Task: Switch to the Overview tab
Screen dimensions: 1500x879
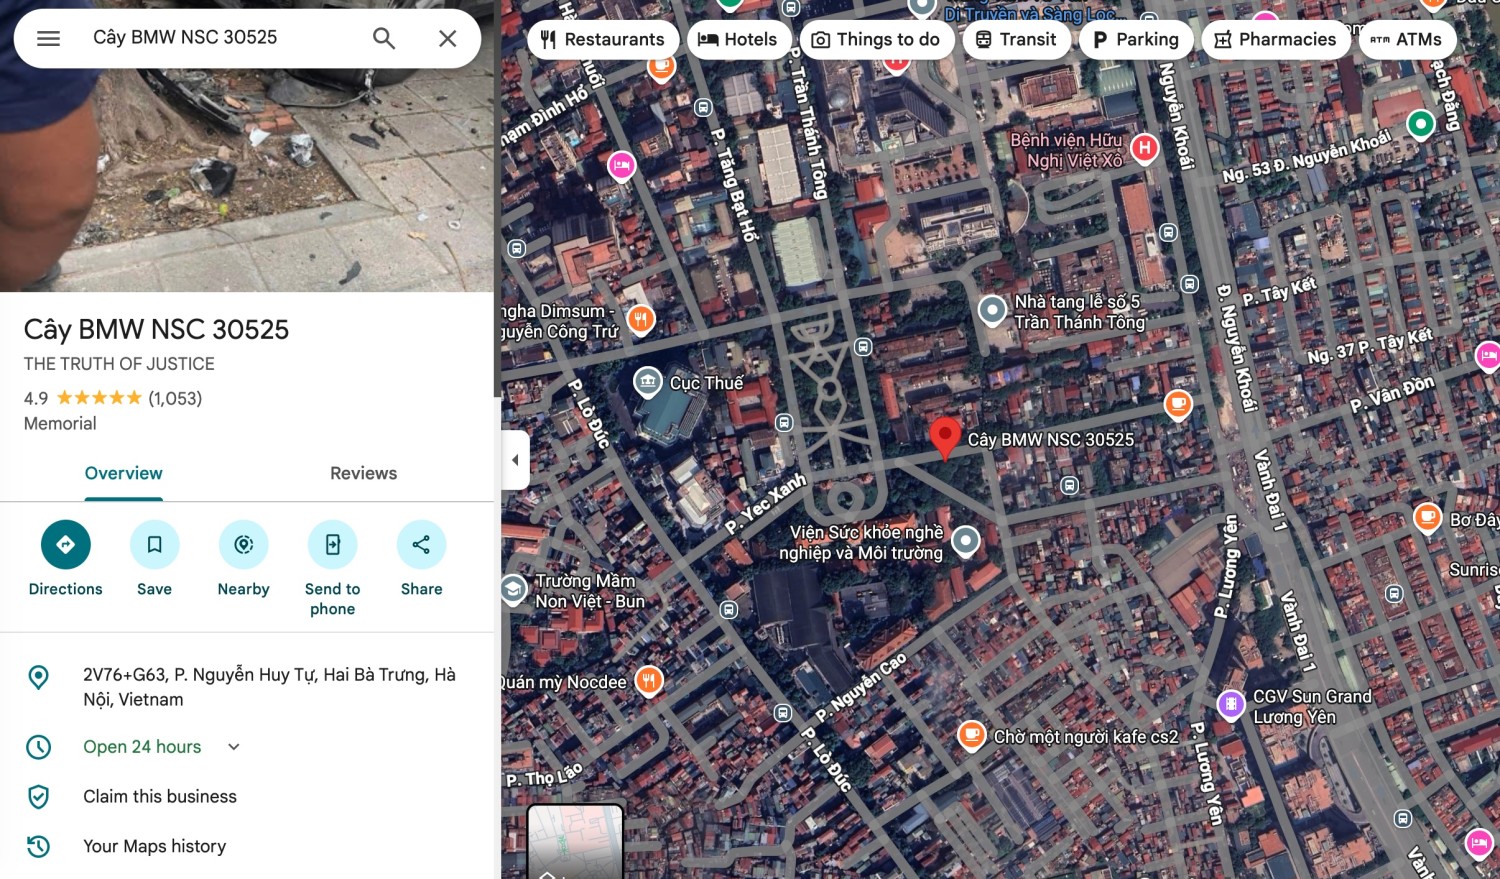Action: tap(123, 473)
